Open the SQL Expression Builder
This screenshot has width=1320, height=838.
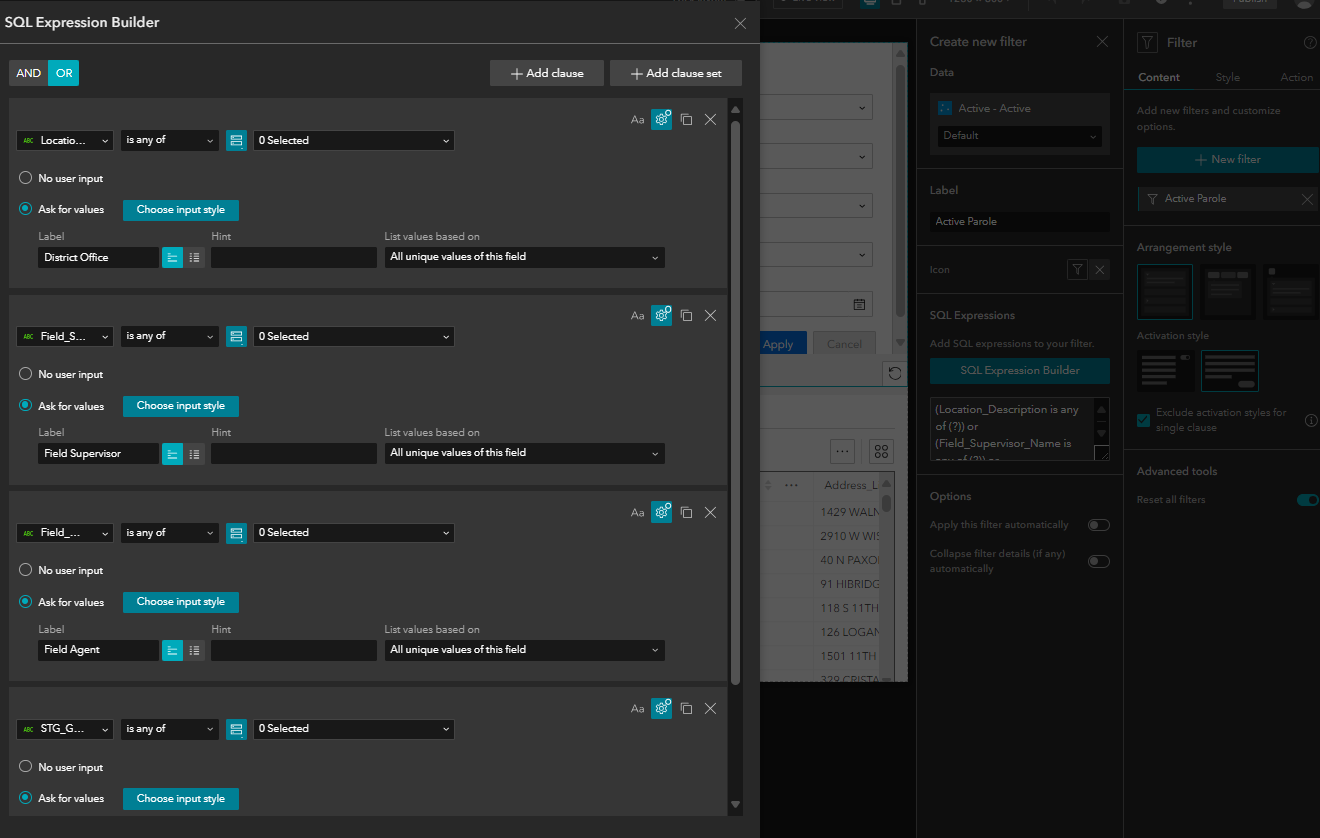click(1019, 370)
